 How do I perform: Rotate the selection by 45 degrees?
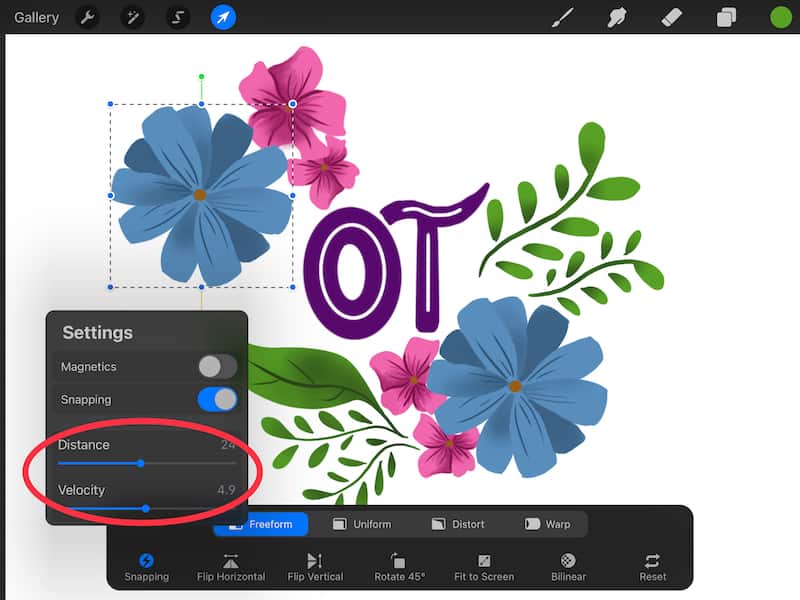point(399,567)
